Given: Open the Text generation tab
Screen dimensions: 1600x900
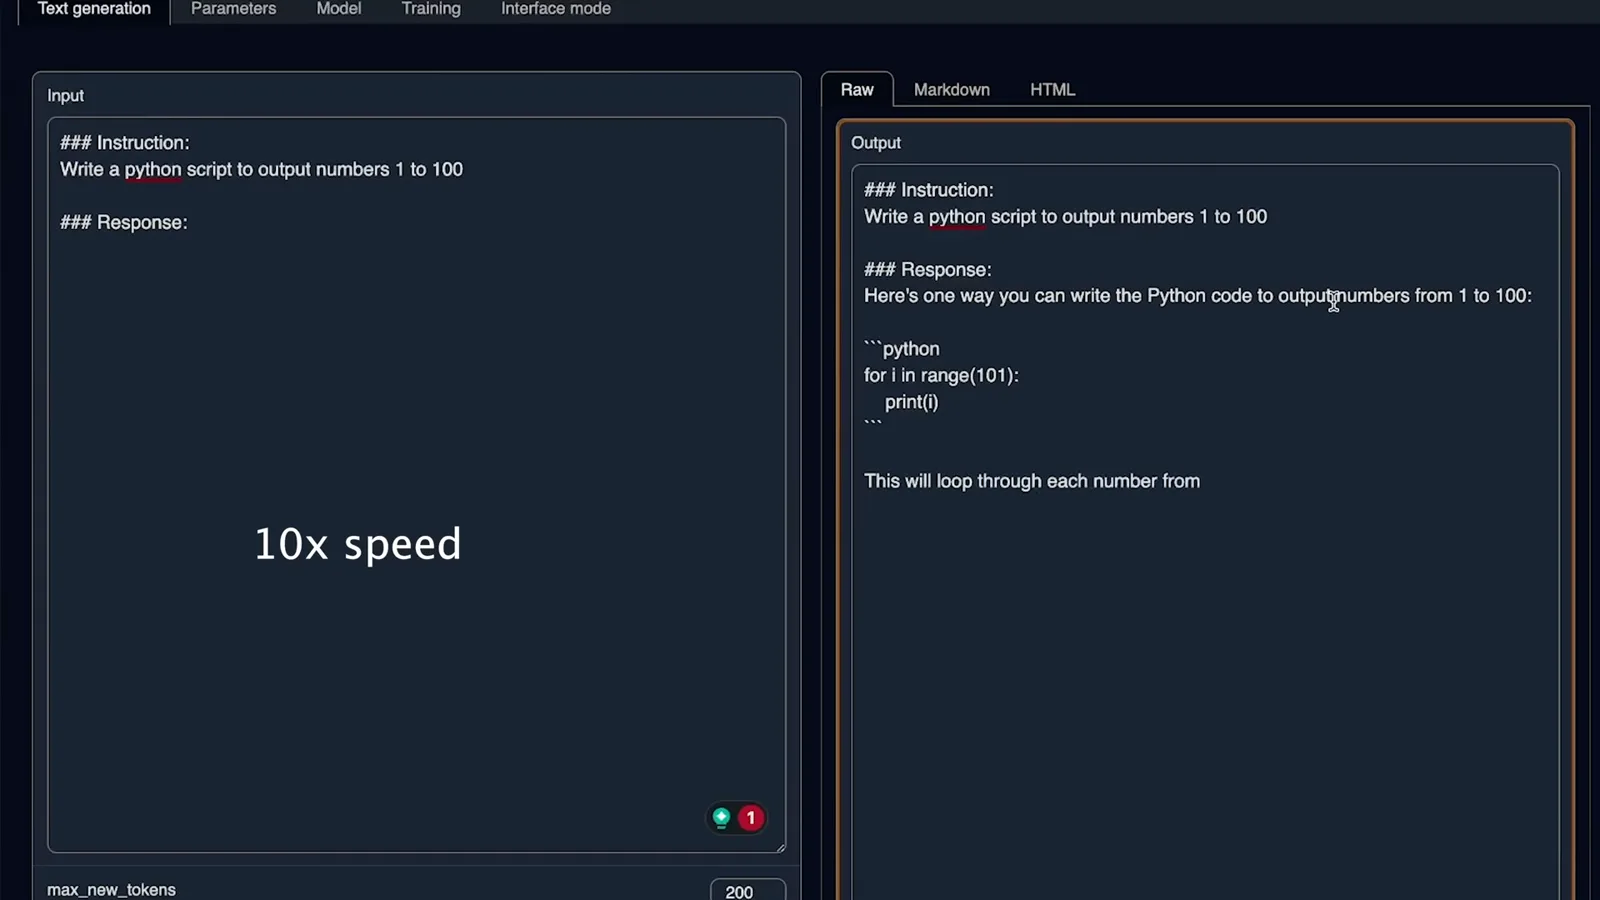Looking at the screenshot, I should click(x=94, y=9).
